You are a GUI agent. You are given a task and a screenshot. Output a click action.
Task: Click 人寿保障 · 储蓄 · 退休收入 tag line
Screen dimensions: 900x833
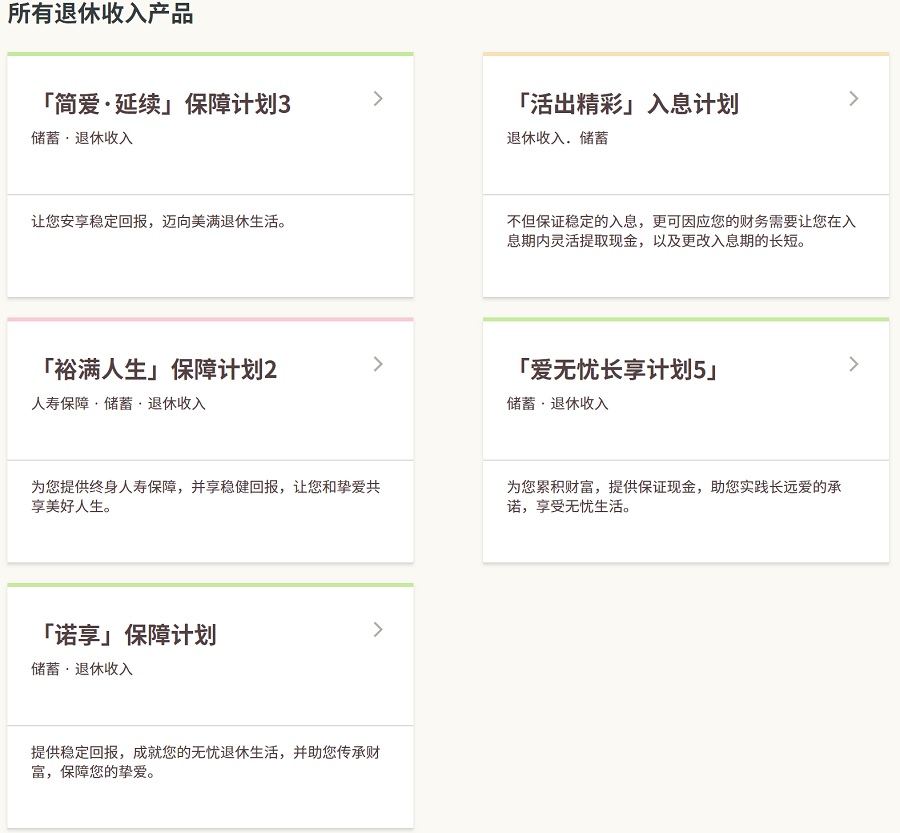coord(118,404)
